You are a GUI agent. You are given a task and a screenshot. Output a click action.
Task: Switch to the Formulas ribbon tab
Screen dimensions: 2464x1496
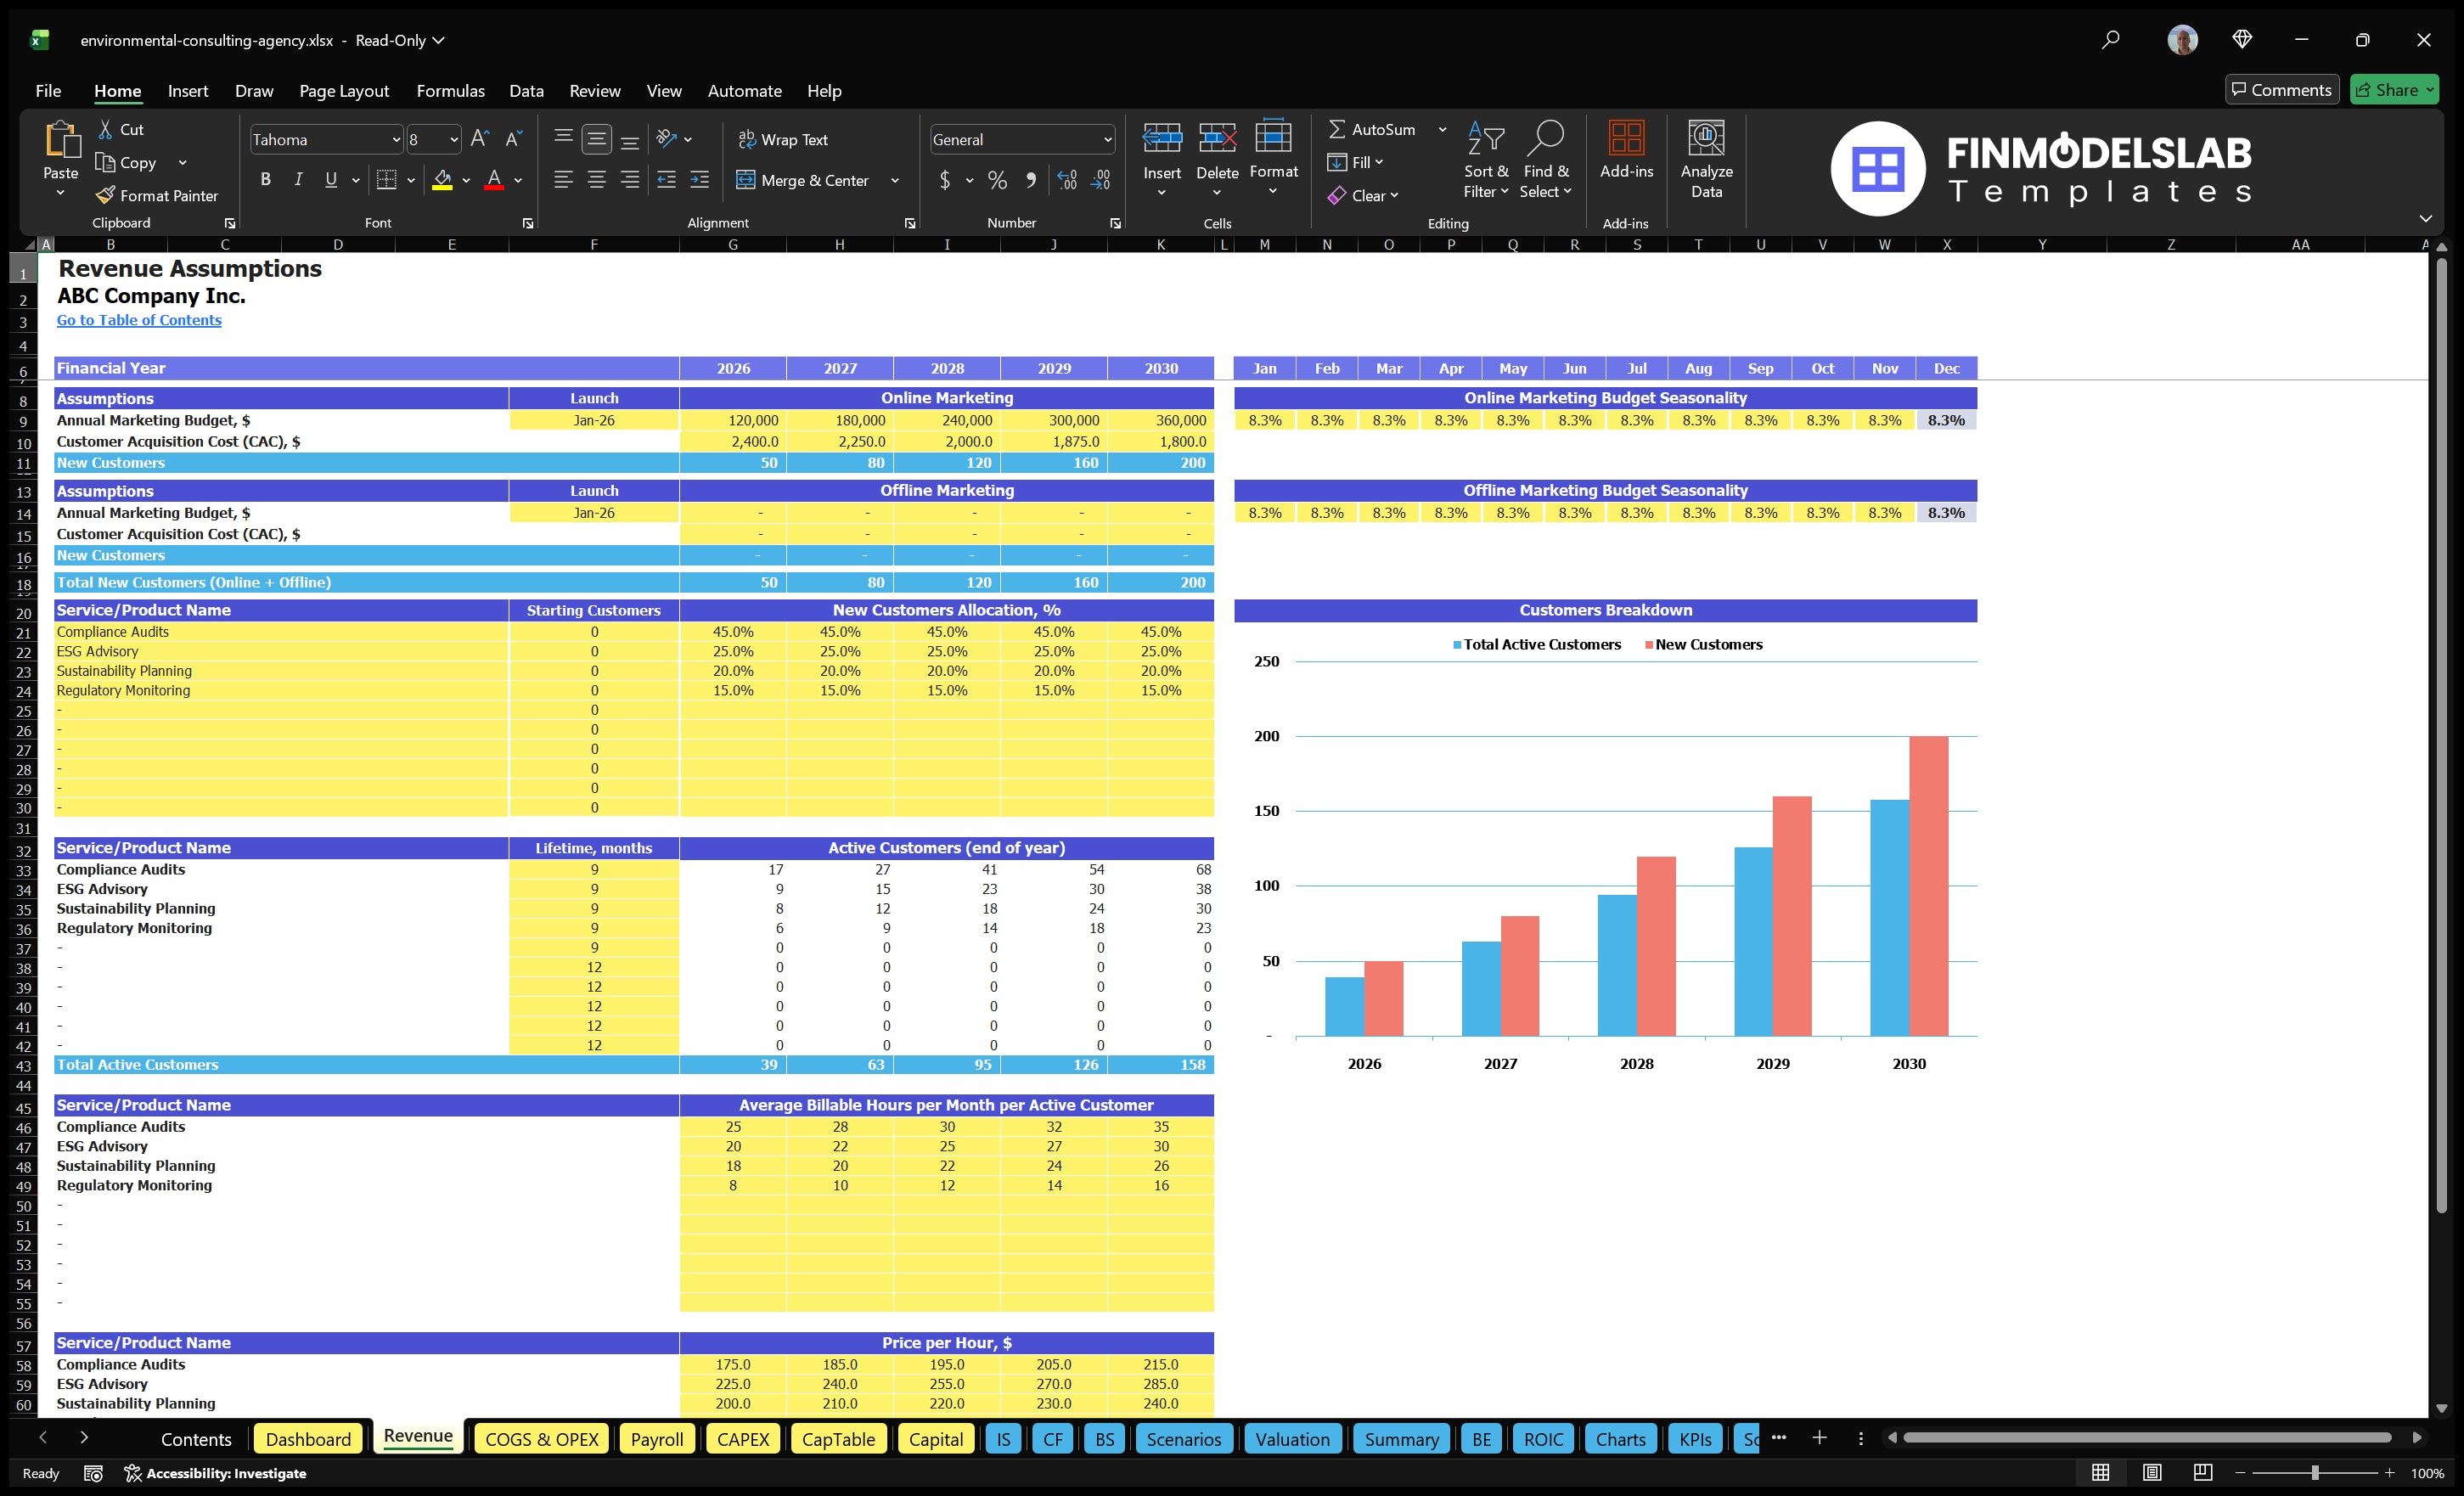pos(450,90)
